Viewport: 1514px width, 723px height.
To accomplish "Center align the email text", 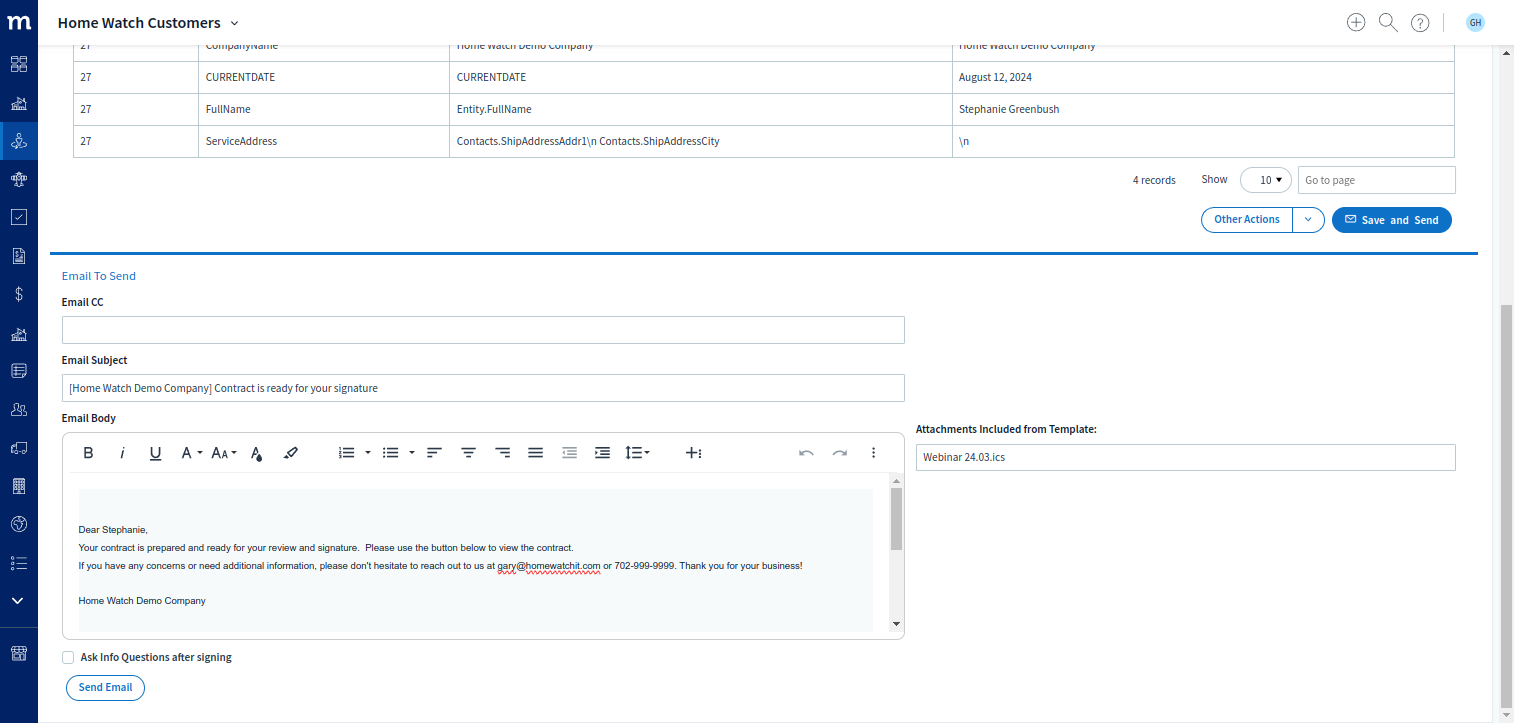I will tap(468, 453).
